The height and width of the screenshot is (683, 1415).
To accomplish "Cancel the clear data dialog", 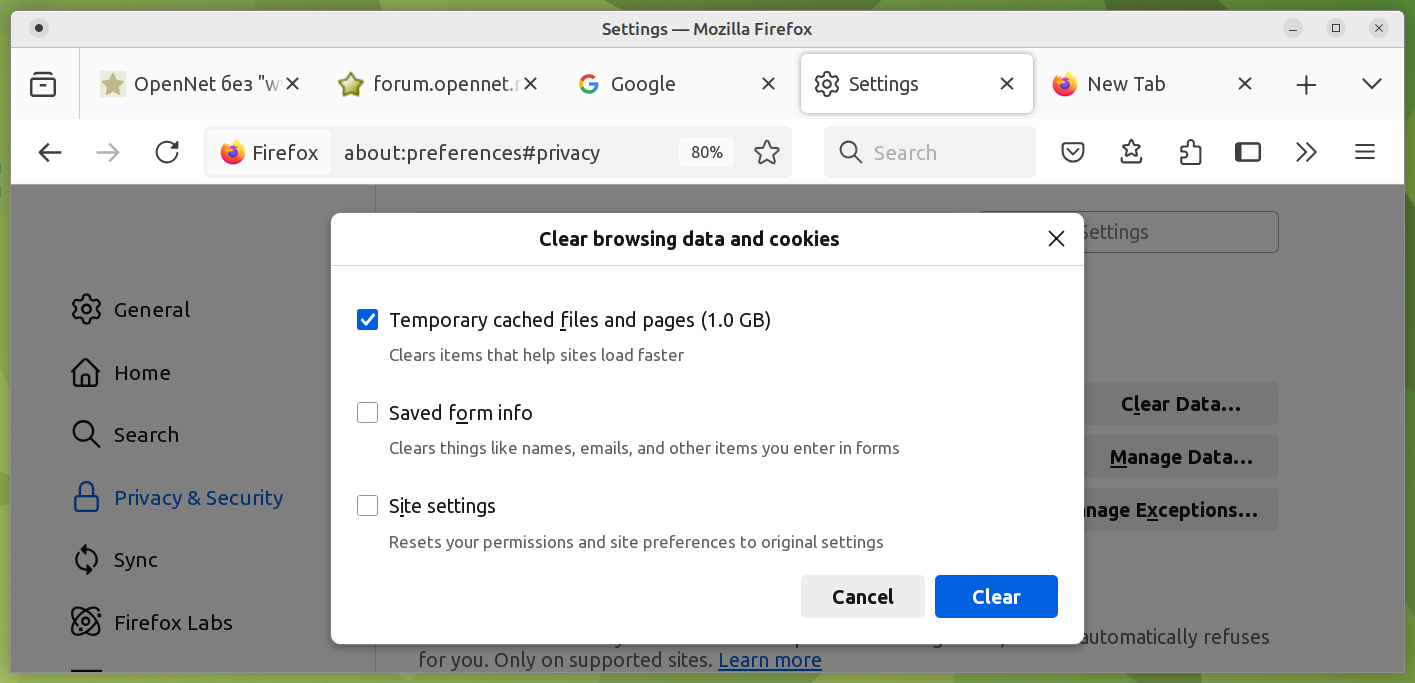I will [862, 597].
